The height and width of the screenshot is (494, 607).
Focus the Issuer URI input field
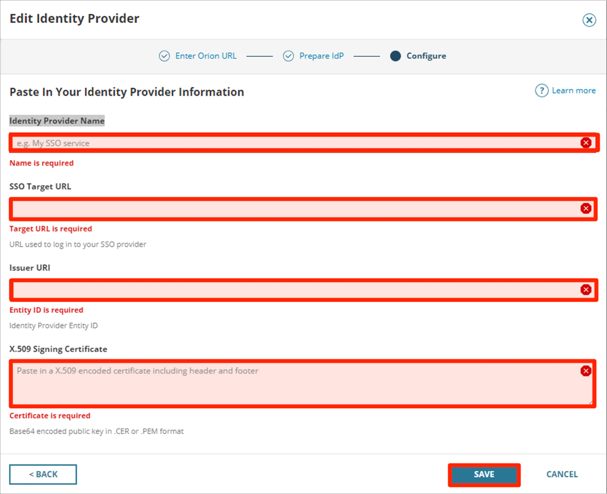[290, 290]
